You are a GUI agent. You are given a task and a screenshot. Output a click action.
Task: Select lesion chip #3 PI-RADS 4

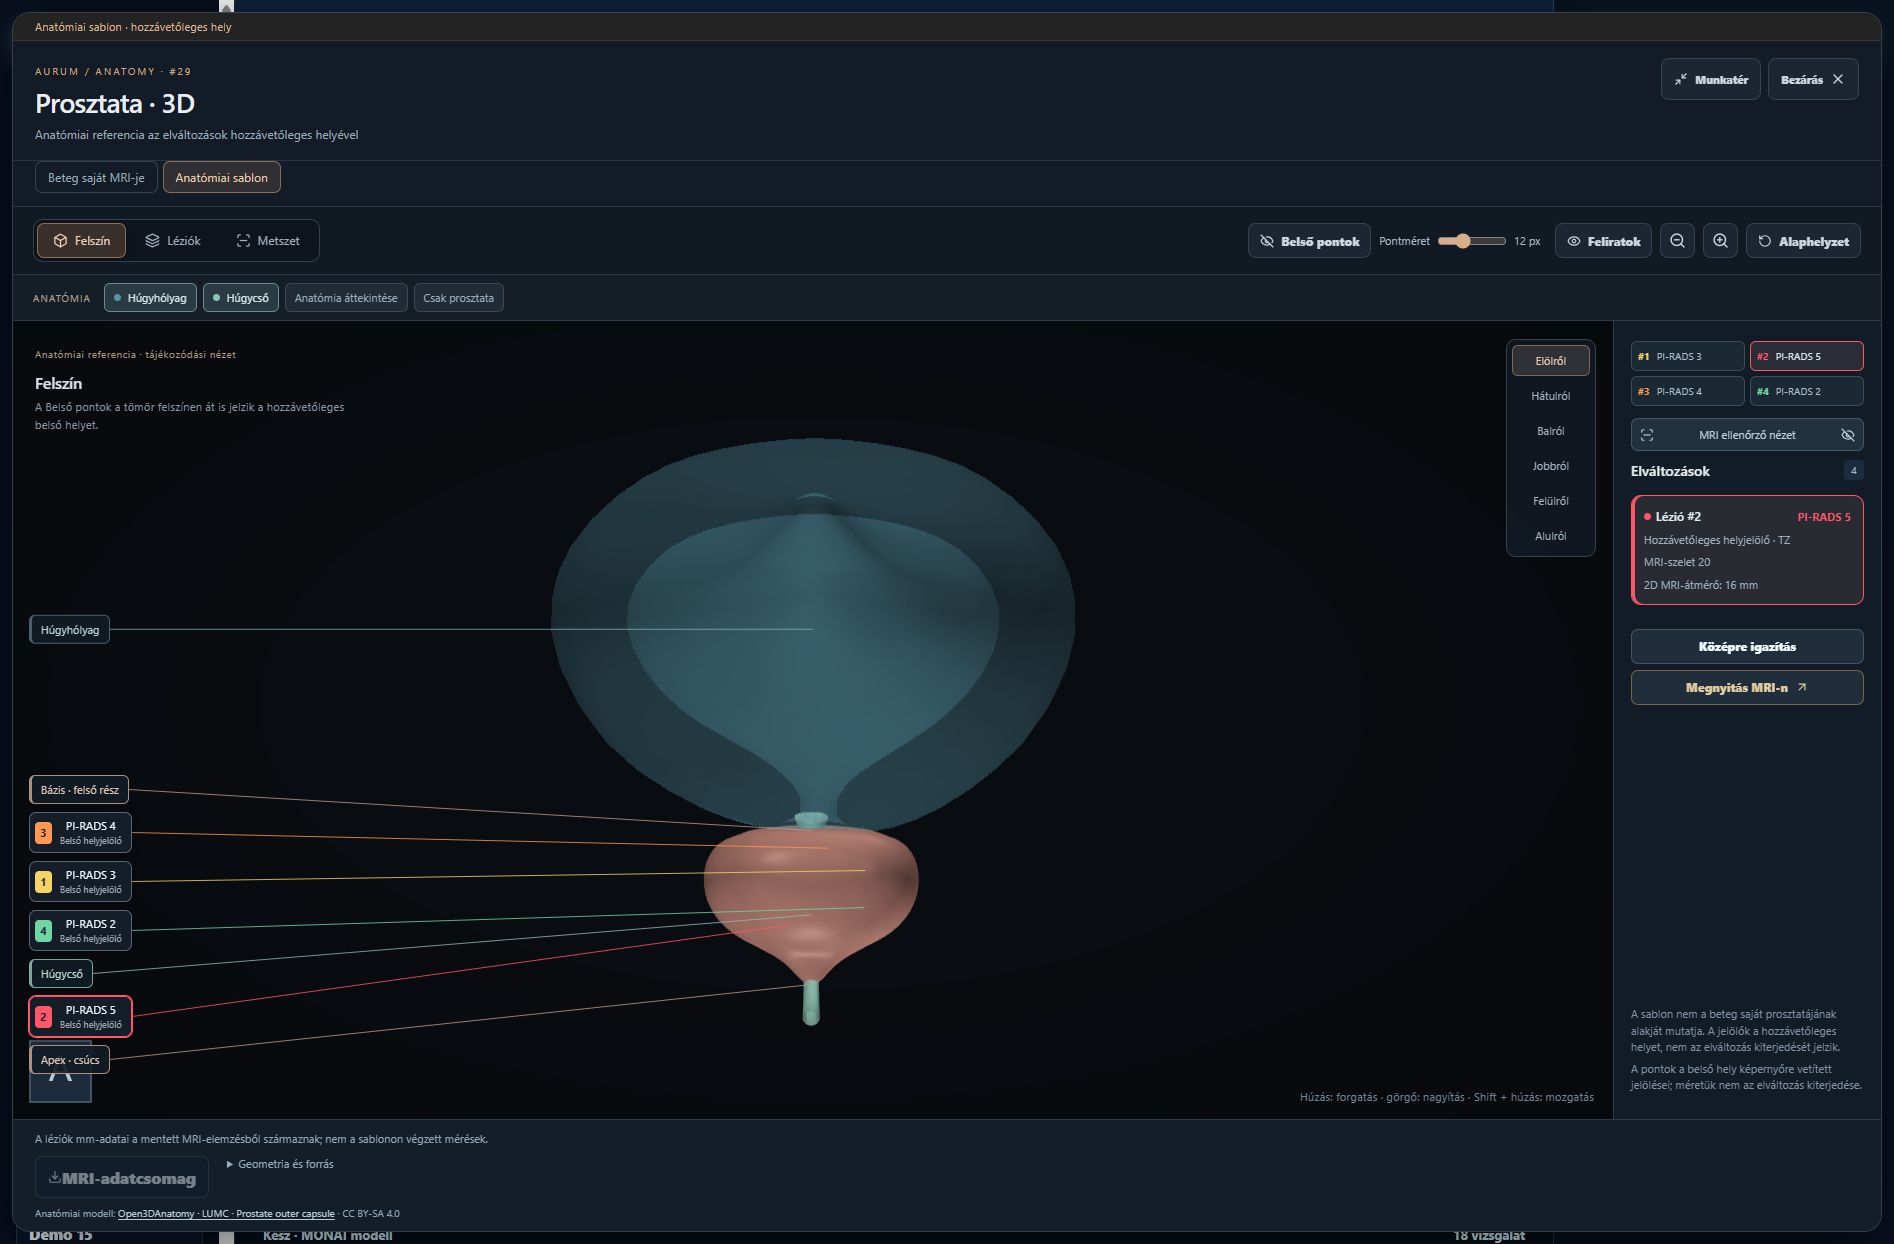1687,392
